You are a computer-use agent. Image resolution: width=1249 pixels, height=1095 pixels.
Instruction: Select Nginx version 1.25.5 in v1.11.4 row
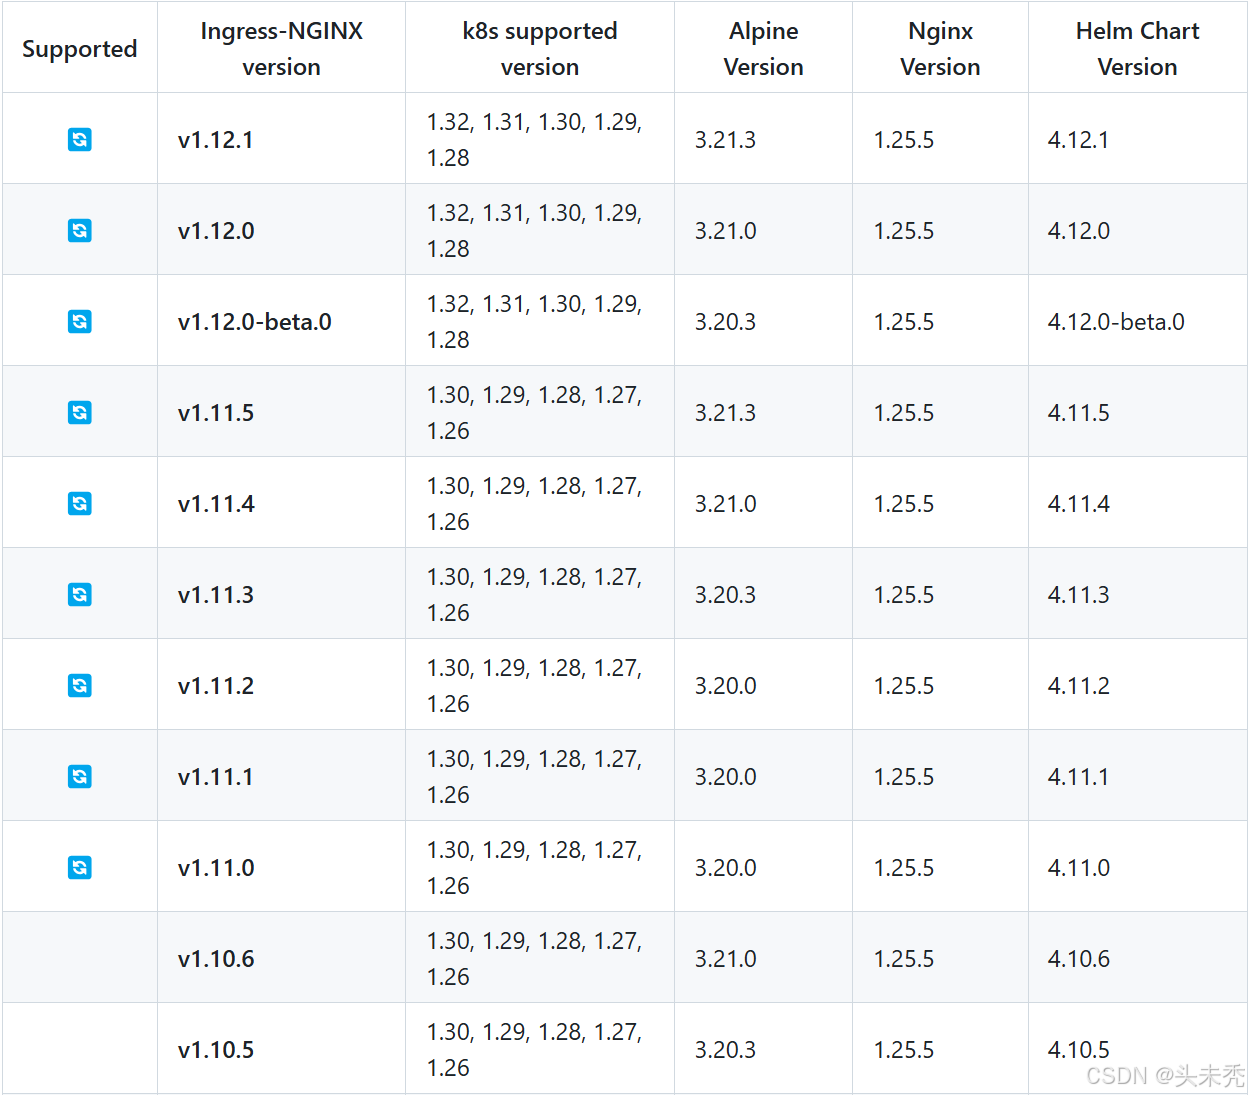click(904, 504)
